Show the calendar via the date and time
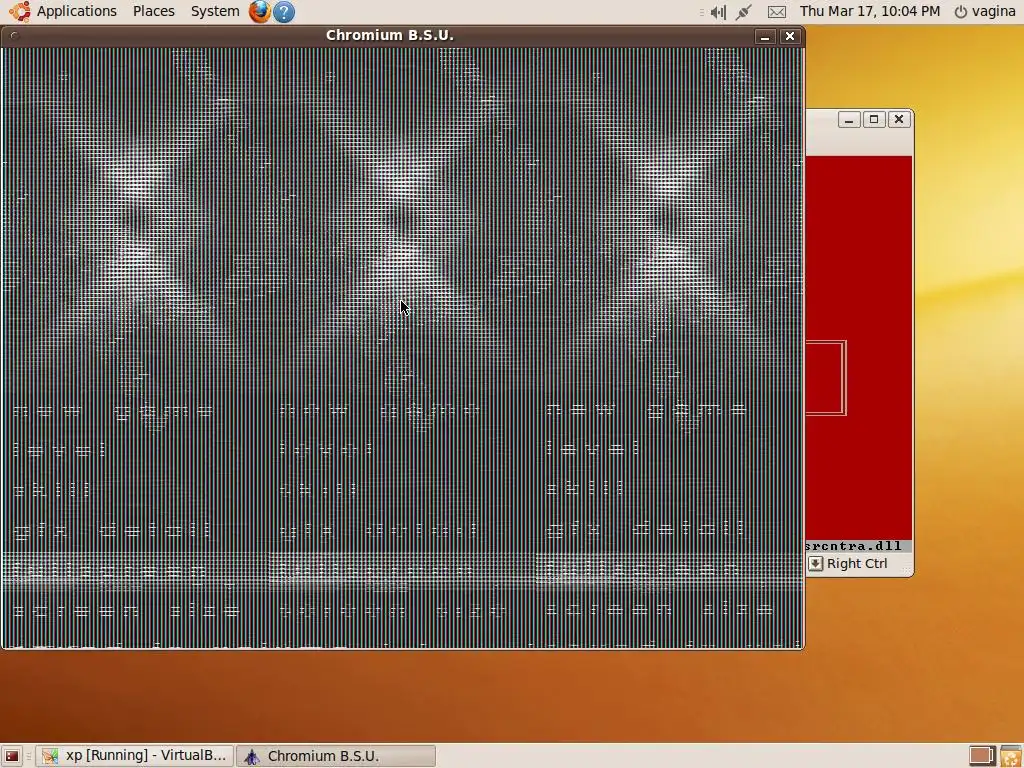 pyautogui.click(x=870, y=11)
